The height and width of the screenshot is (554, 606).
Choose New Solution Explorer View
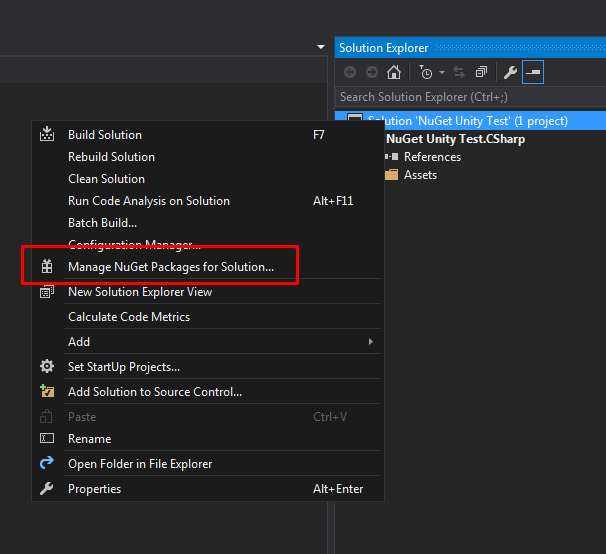(x=208, y=292)
